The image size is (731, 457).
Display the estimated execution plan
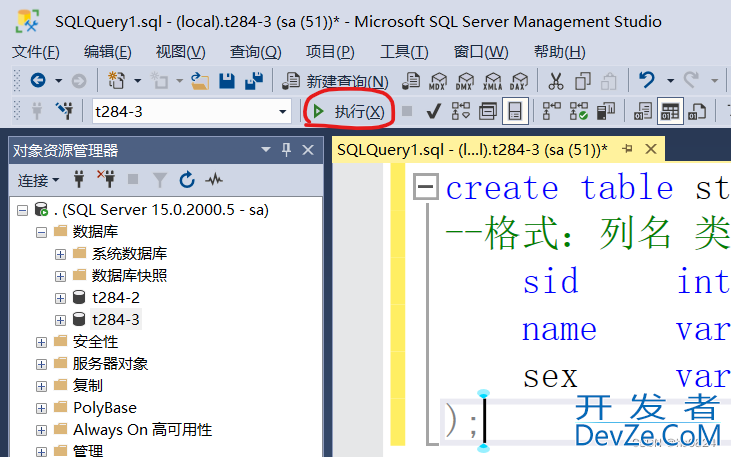pyautogui.click(x=461, y=111)
